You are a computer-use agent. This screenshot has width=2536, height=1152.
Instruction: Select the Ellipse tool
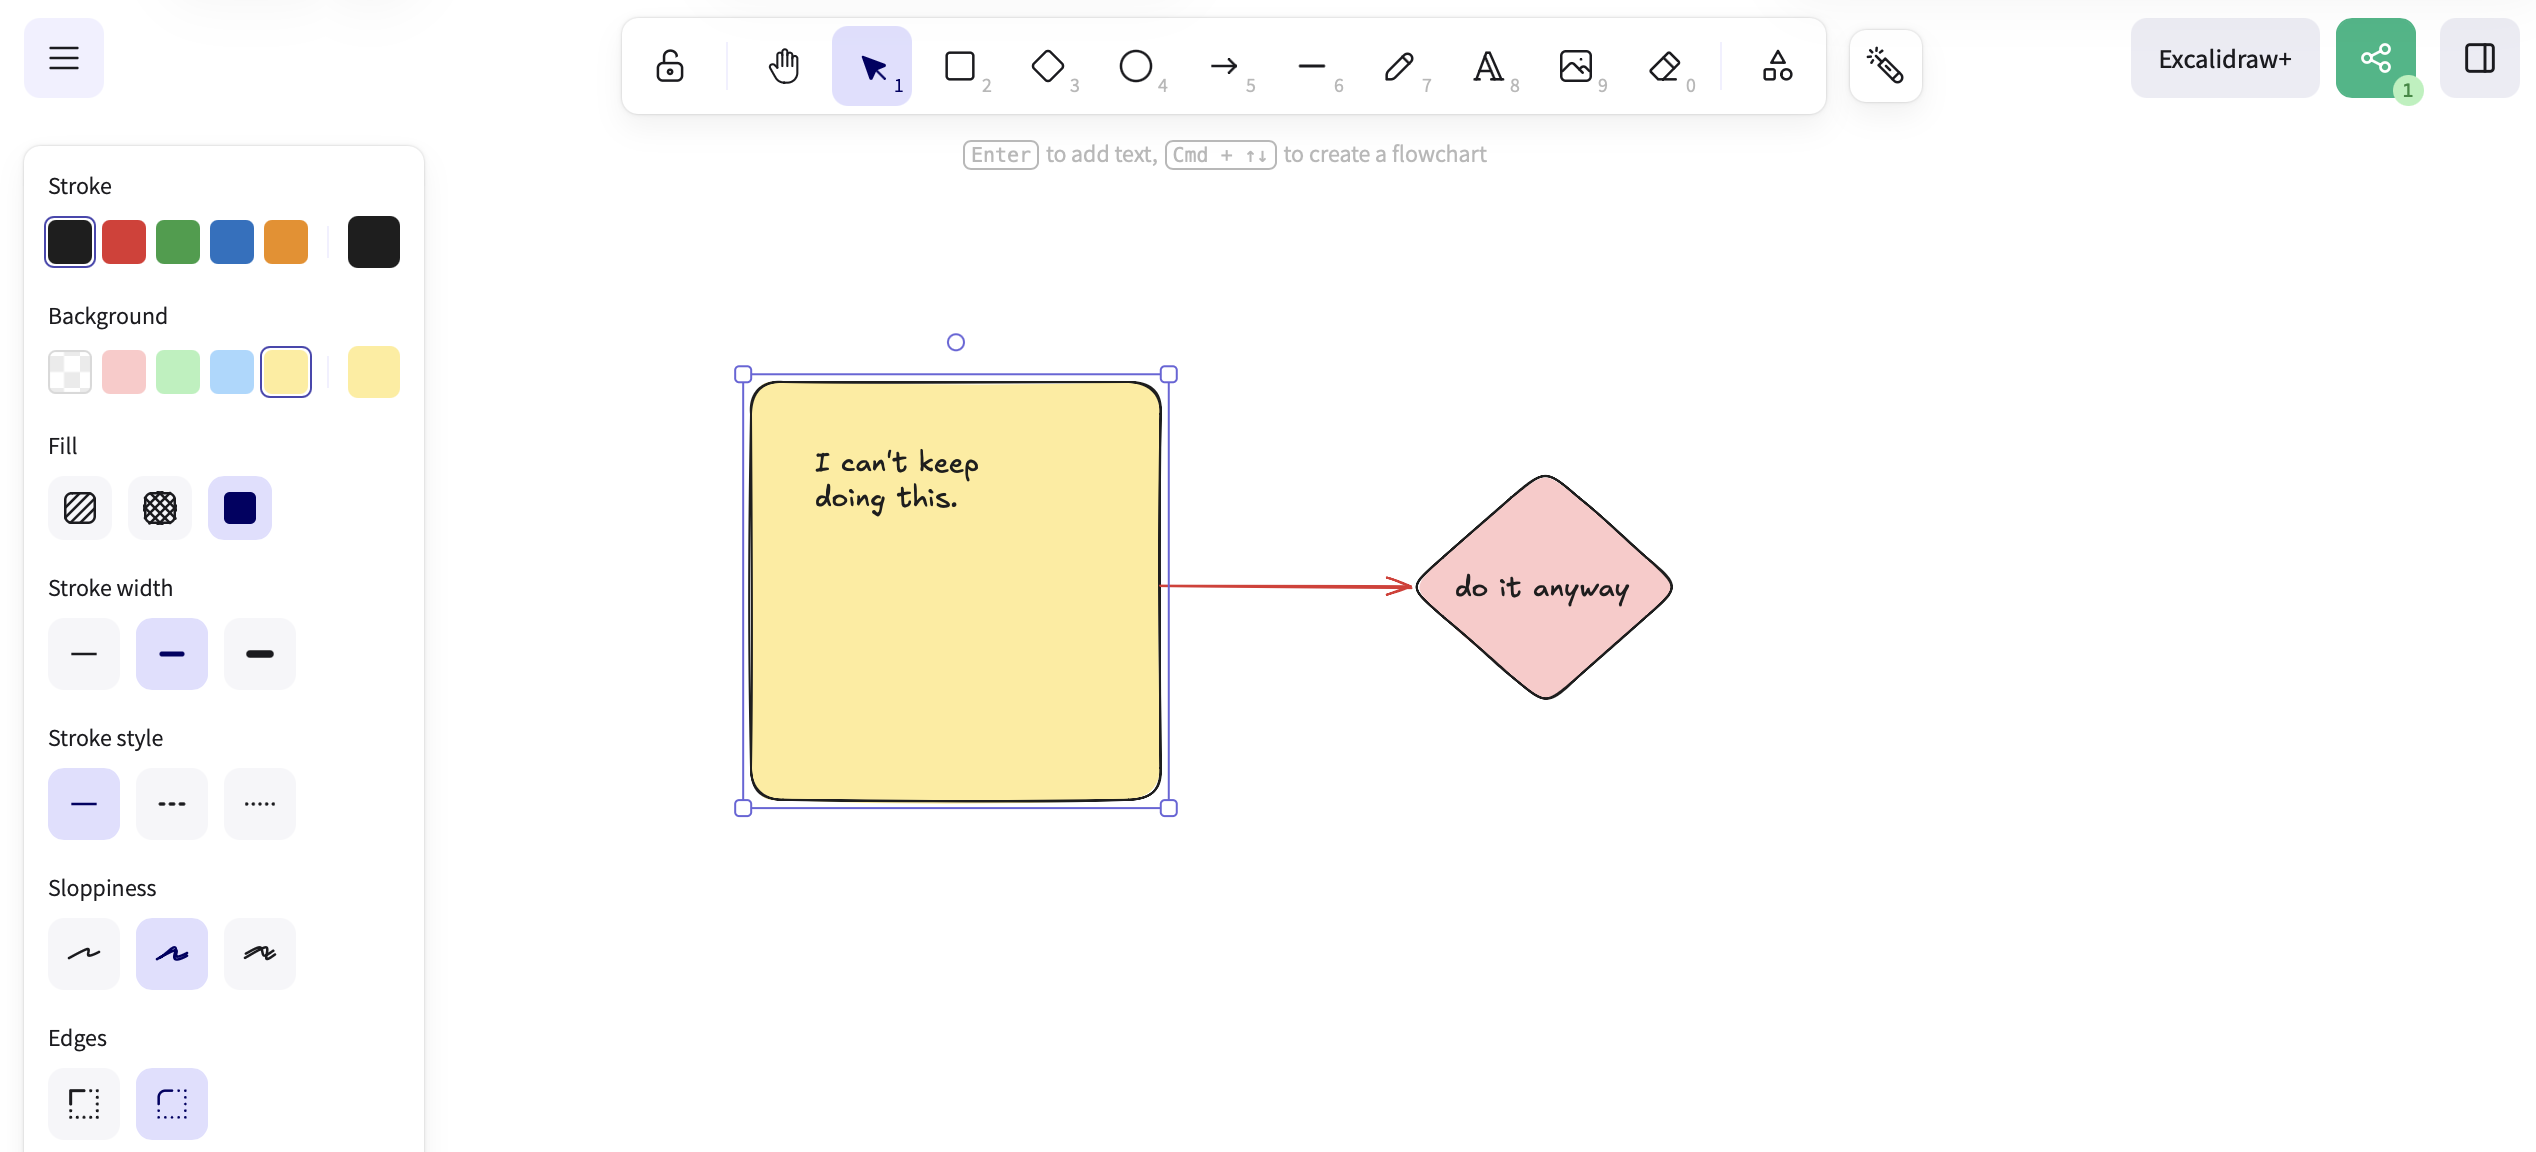1136,66
